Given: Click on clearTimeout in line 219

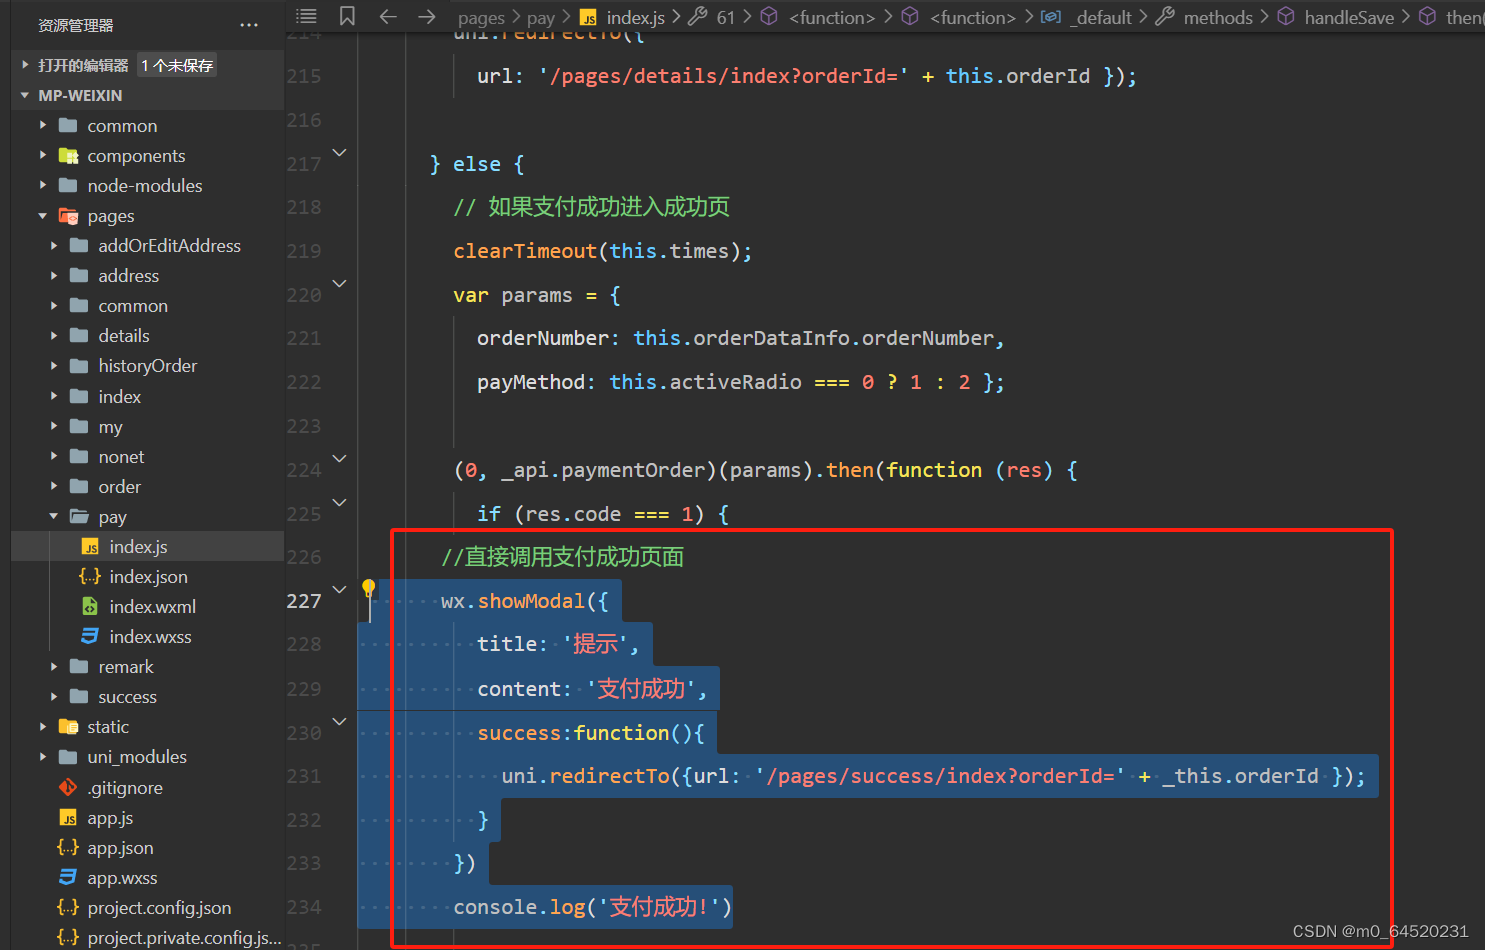Looking at the screenshot, I should tap(525, 251).
